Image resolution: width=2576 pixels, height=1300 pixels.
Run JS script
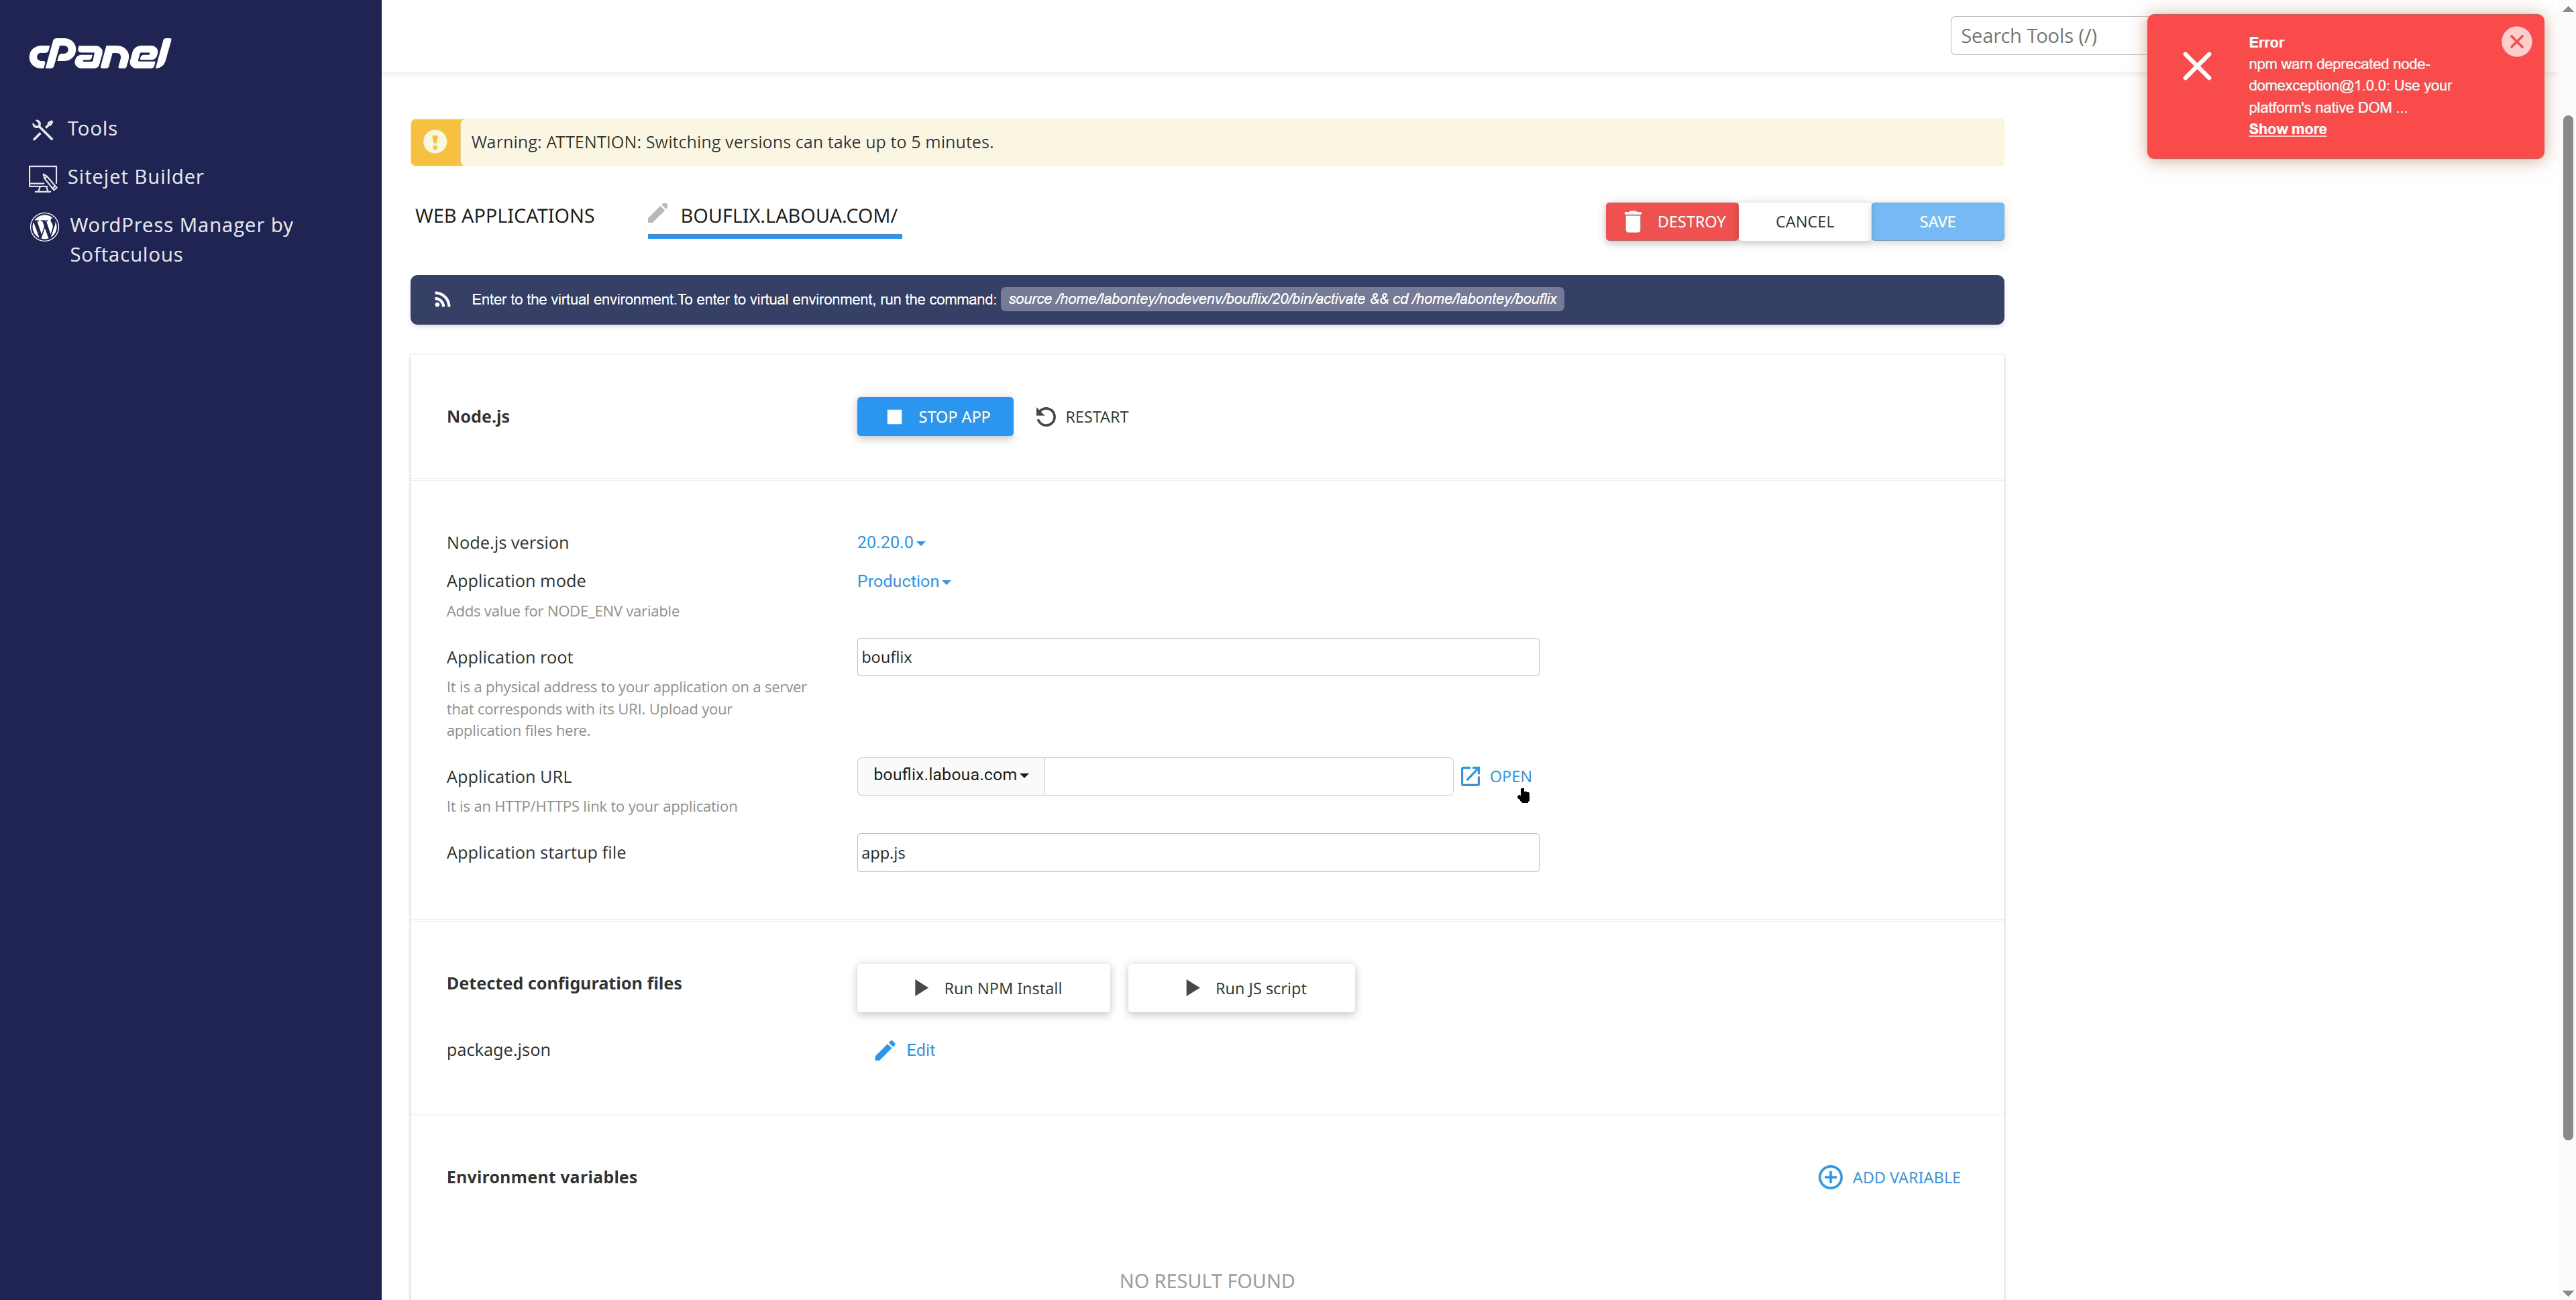tap(1241, 988)
